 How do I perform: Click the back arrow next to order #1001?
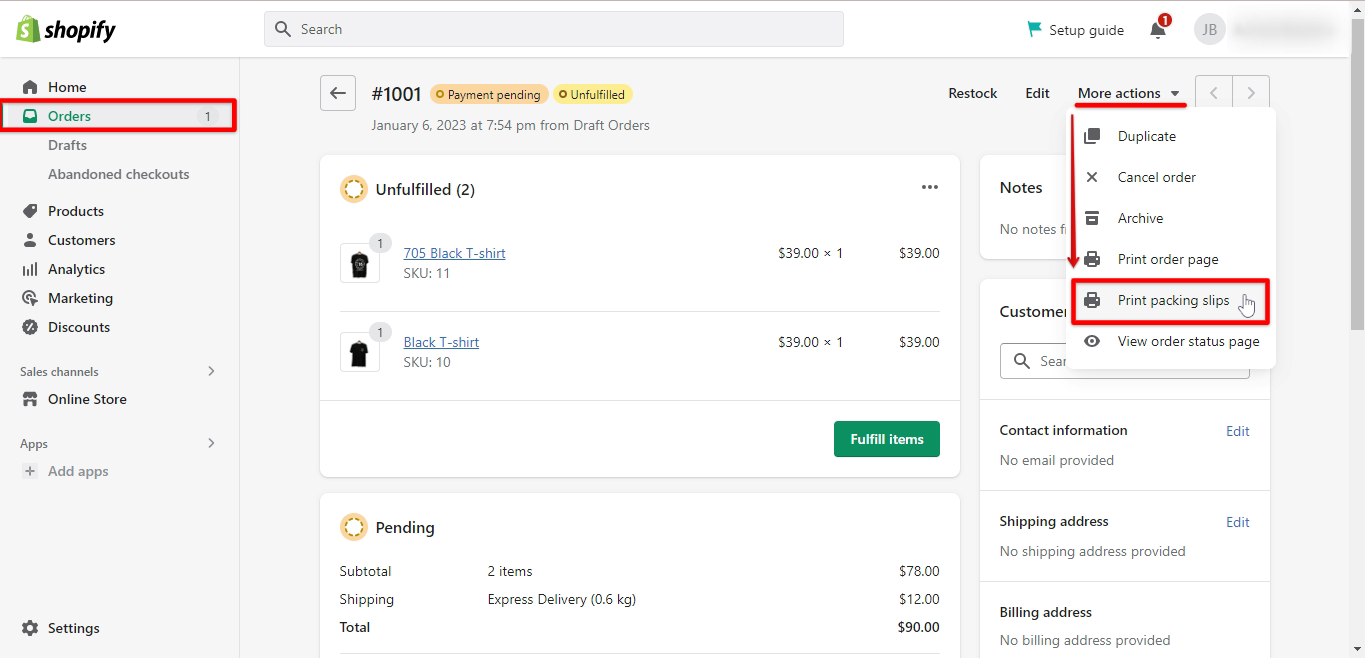(338, 93)
